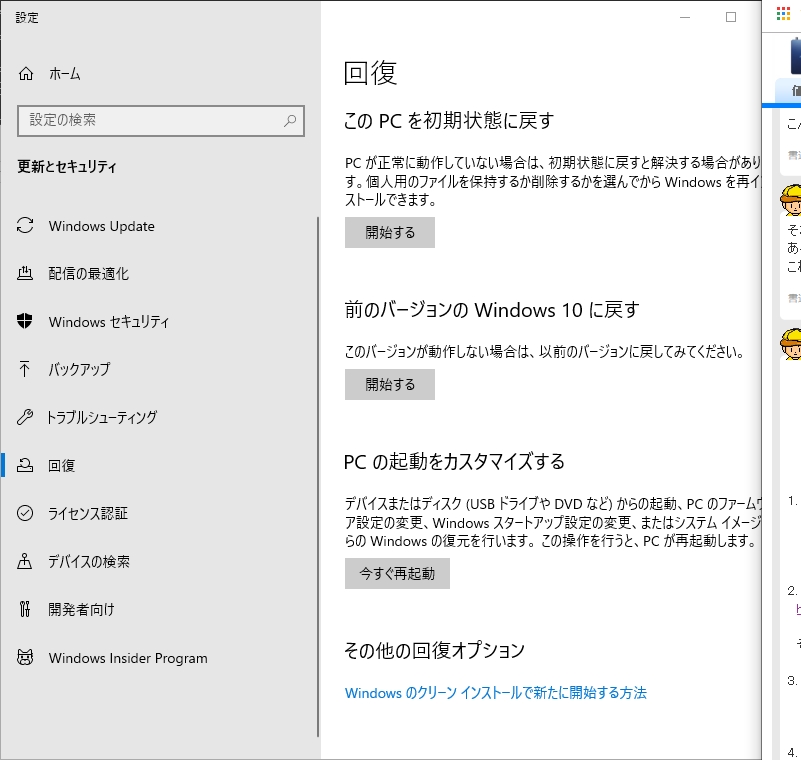
Task: Open 配信の最適化 settings page
Action: coord(158,274)
